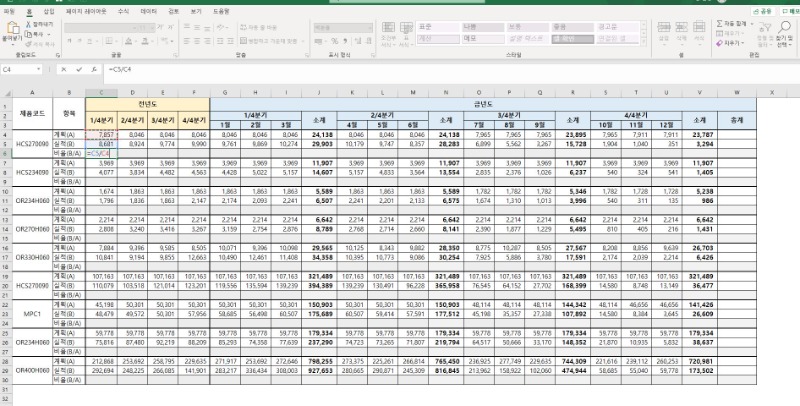
Task: Open the Page Layout (페이지 레이아웃) tab
Action: [86, 11]
